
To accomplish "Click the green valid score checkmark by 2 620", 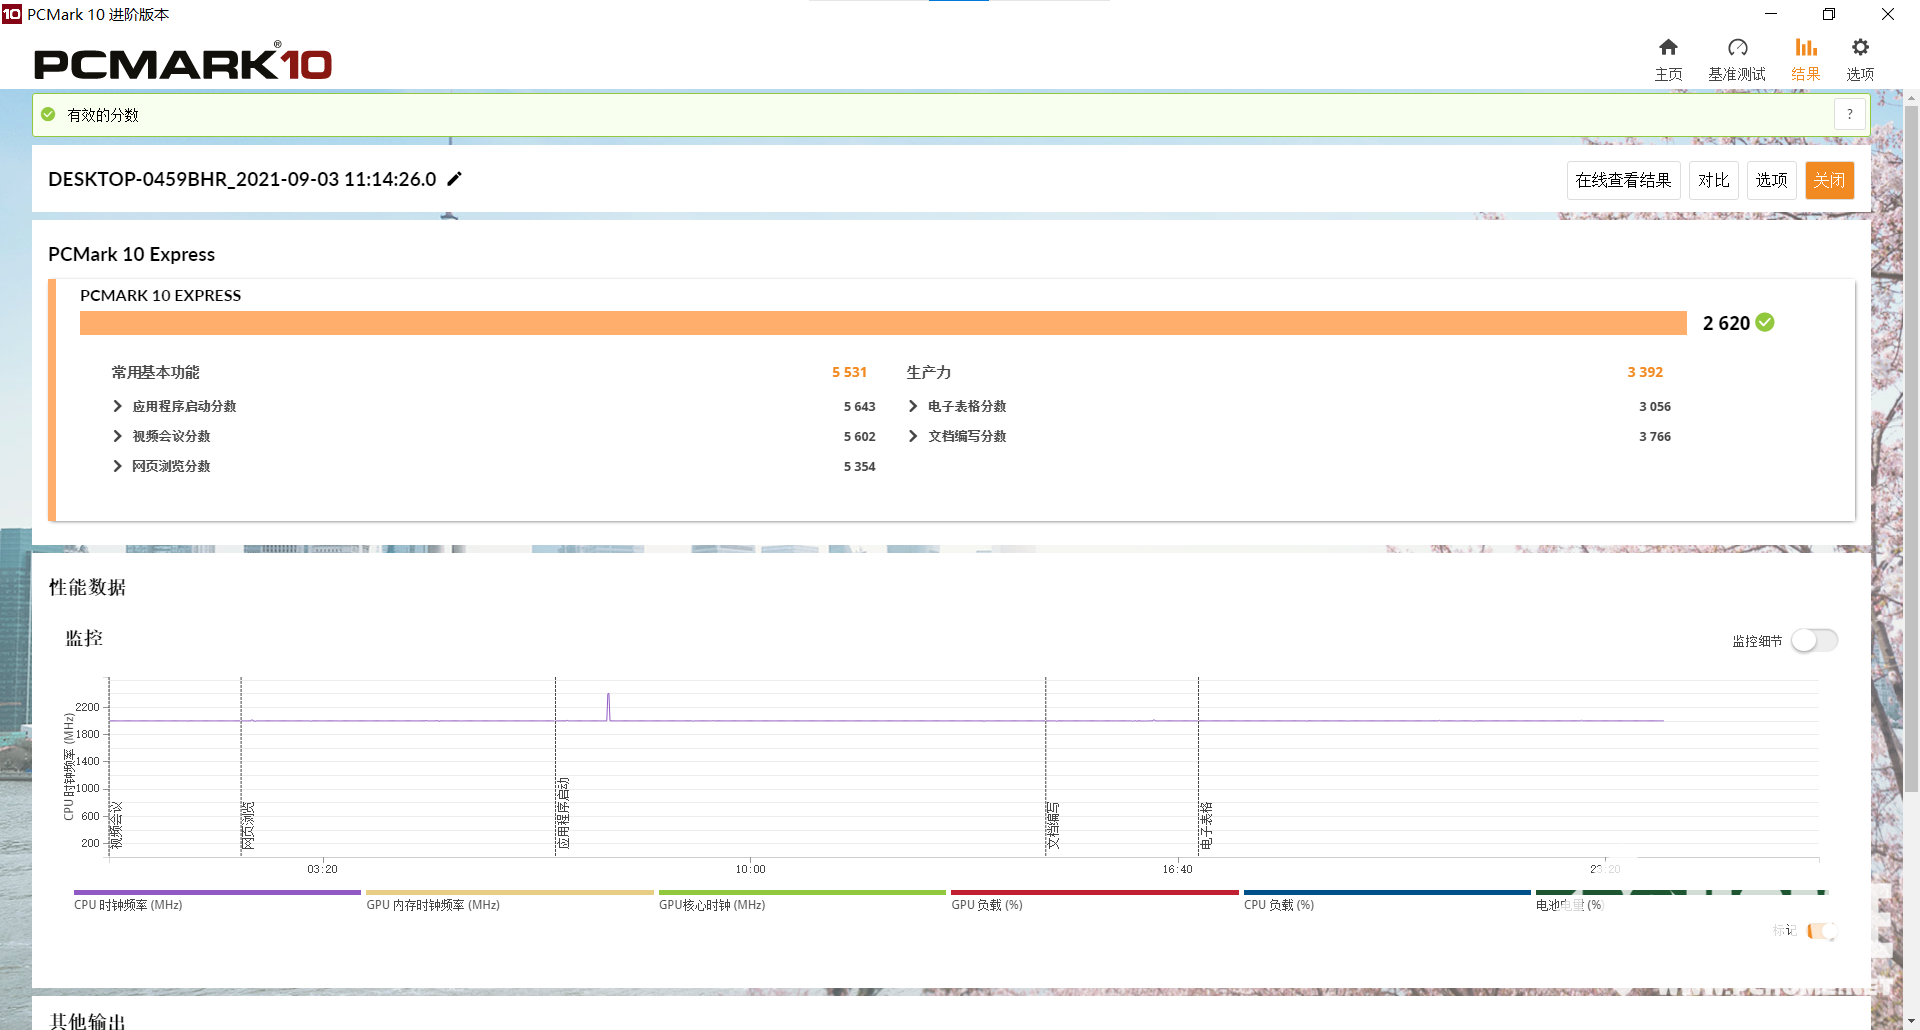I will (1765, 322).
